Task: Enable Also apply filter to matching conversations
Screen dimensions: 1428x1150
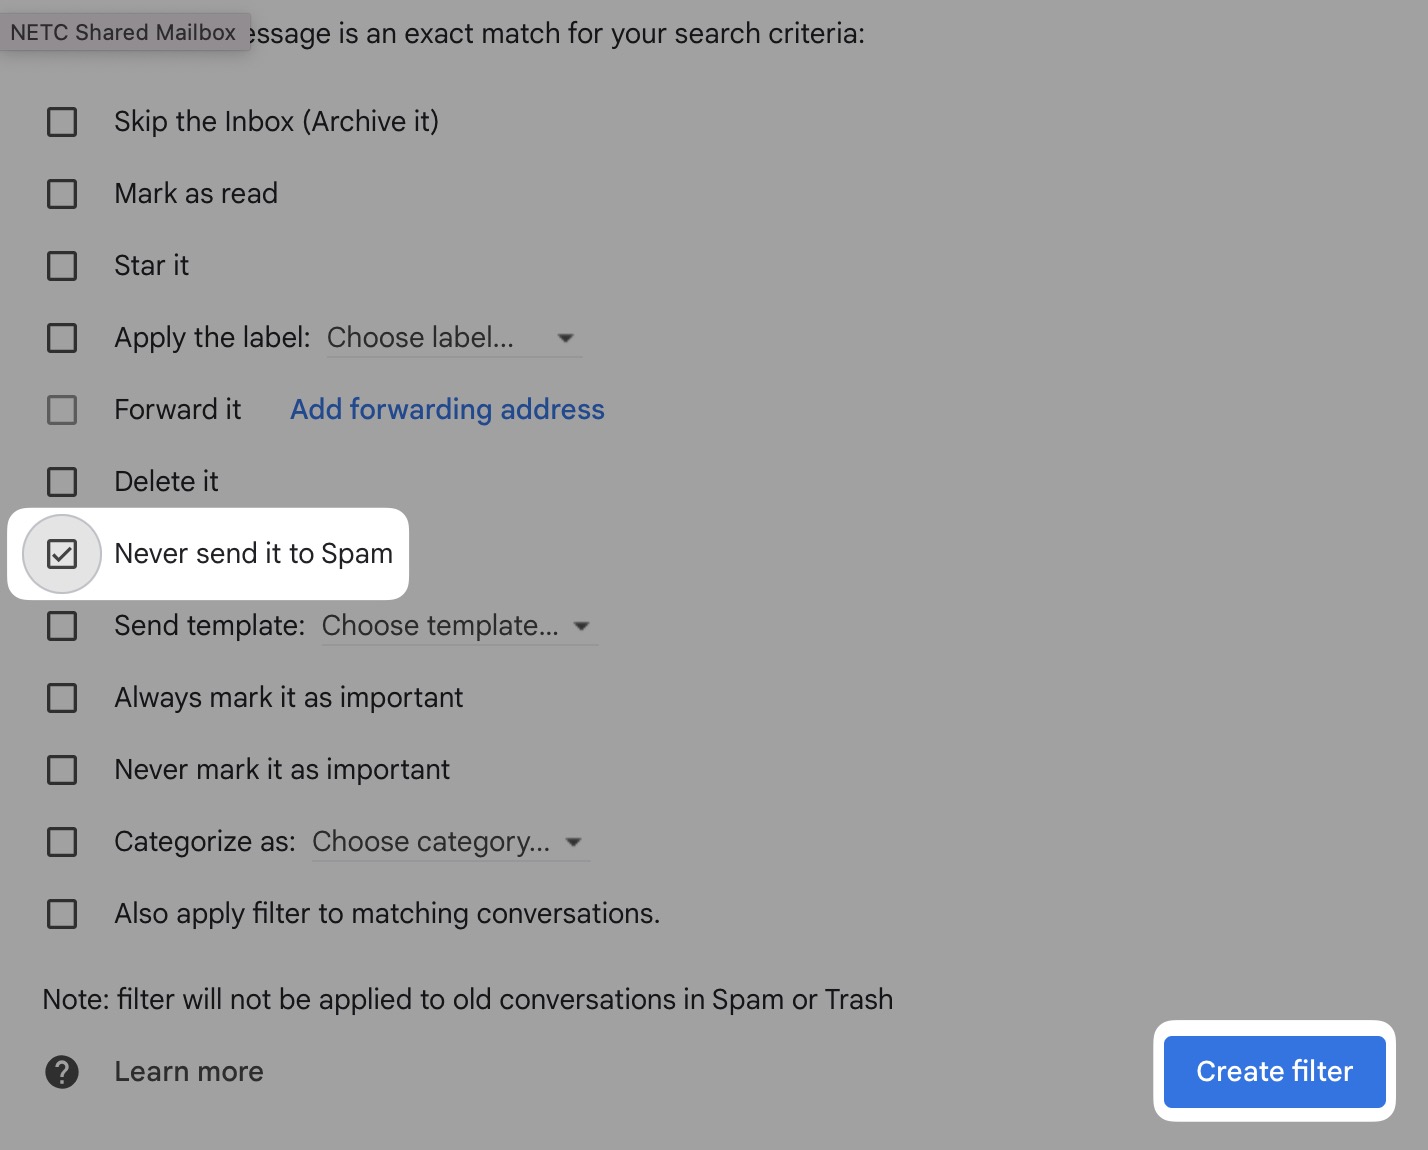Action: pos(62,914)
